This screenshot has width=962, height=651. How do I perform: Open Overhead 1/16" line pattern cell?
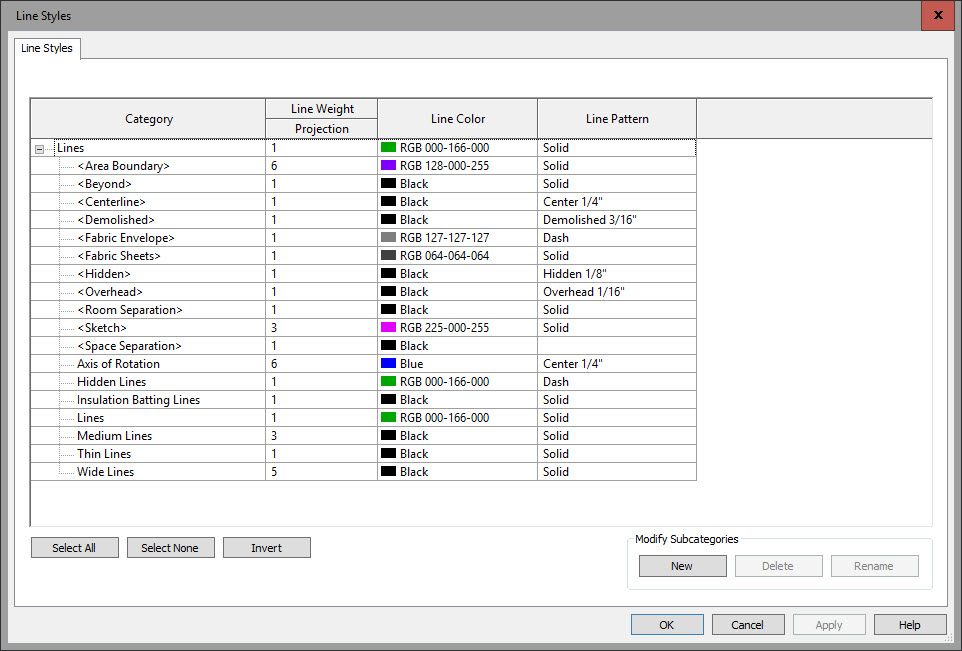click(x=617, y=291)
